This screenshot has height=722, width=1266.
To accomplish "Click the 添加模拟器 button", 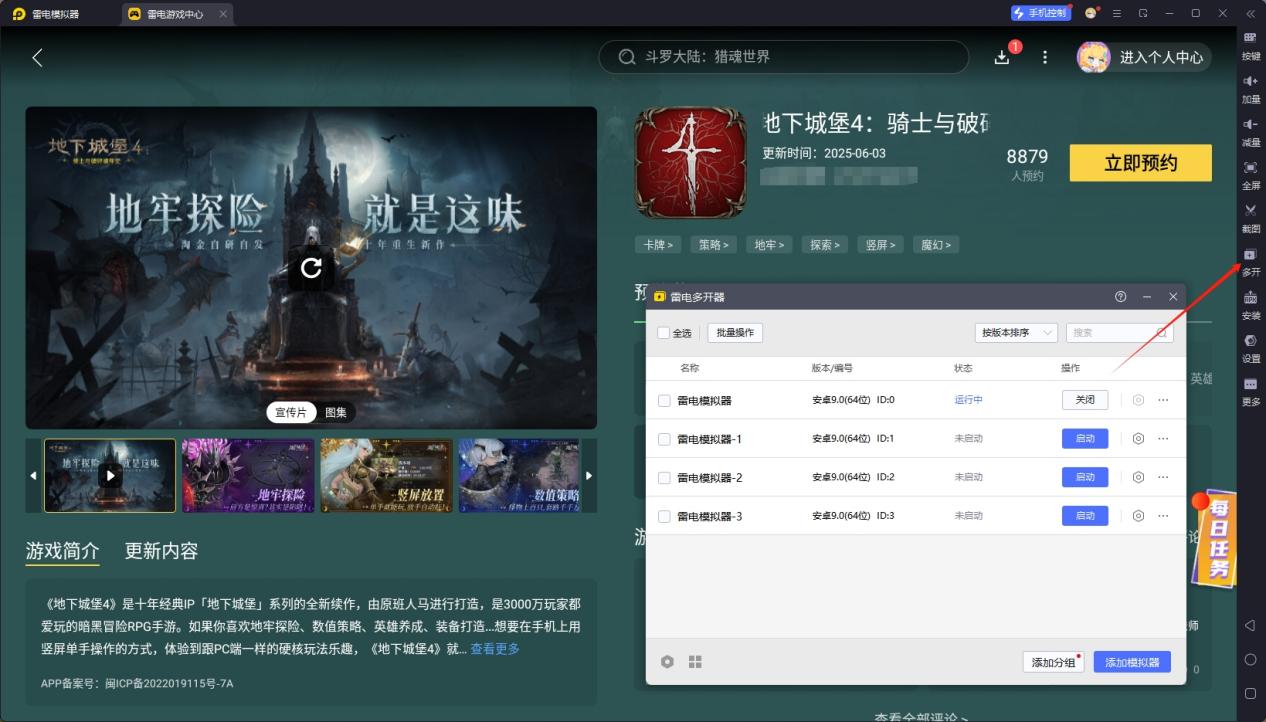I will [1132, 662].
